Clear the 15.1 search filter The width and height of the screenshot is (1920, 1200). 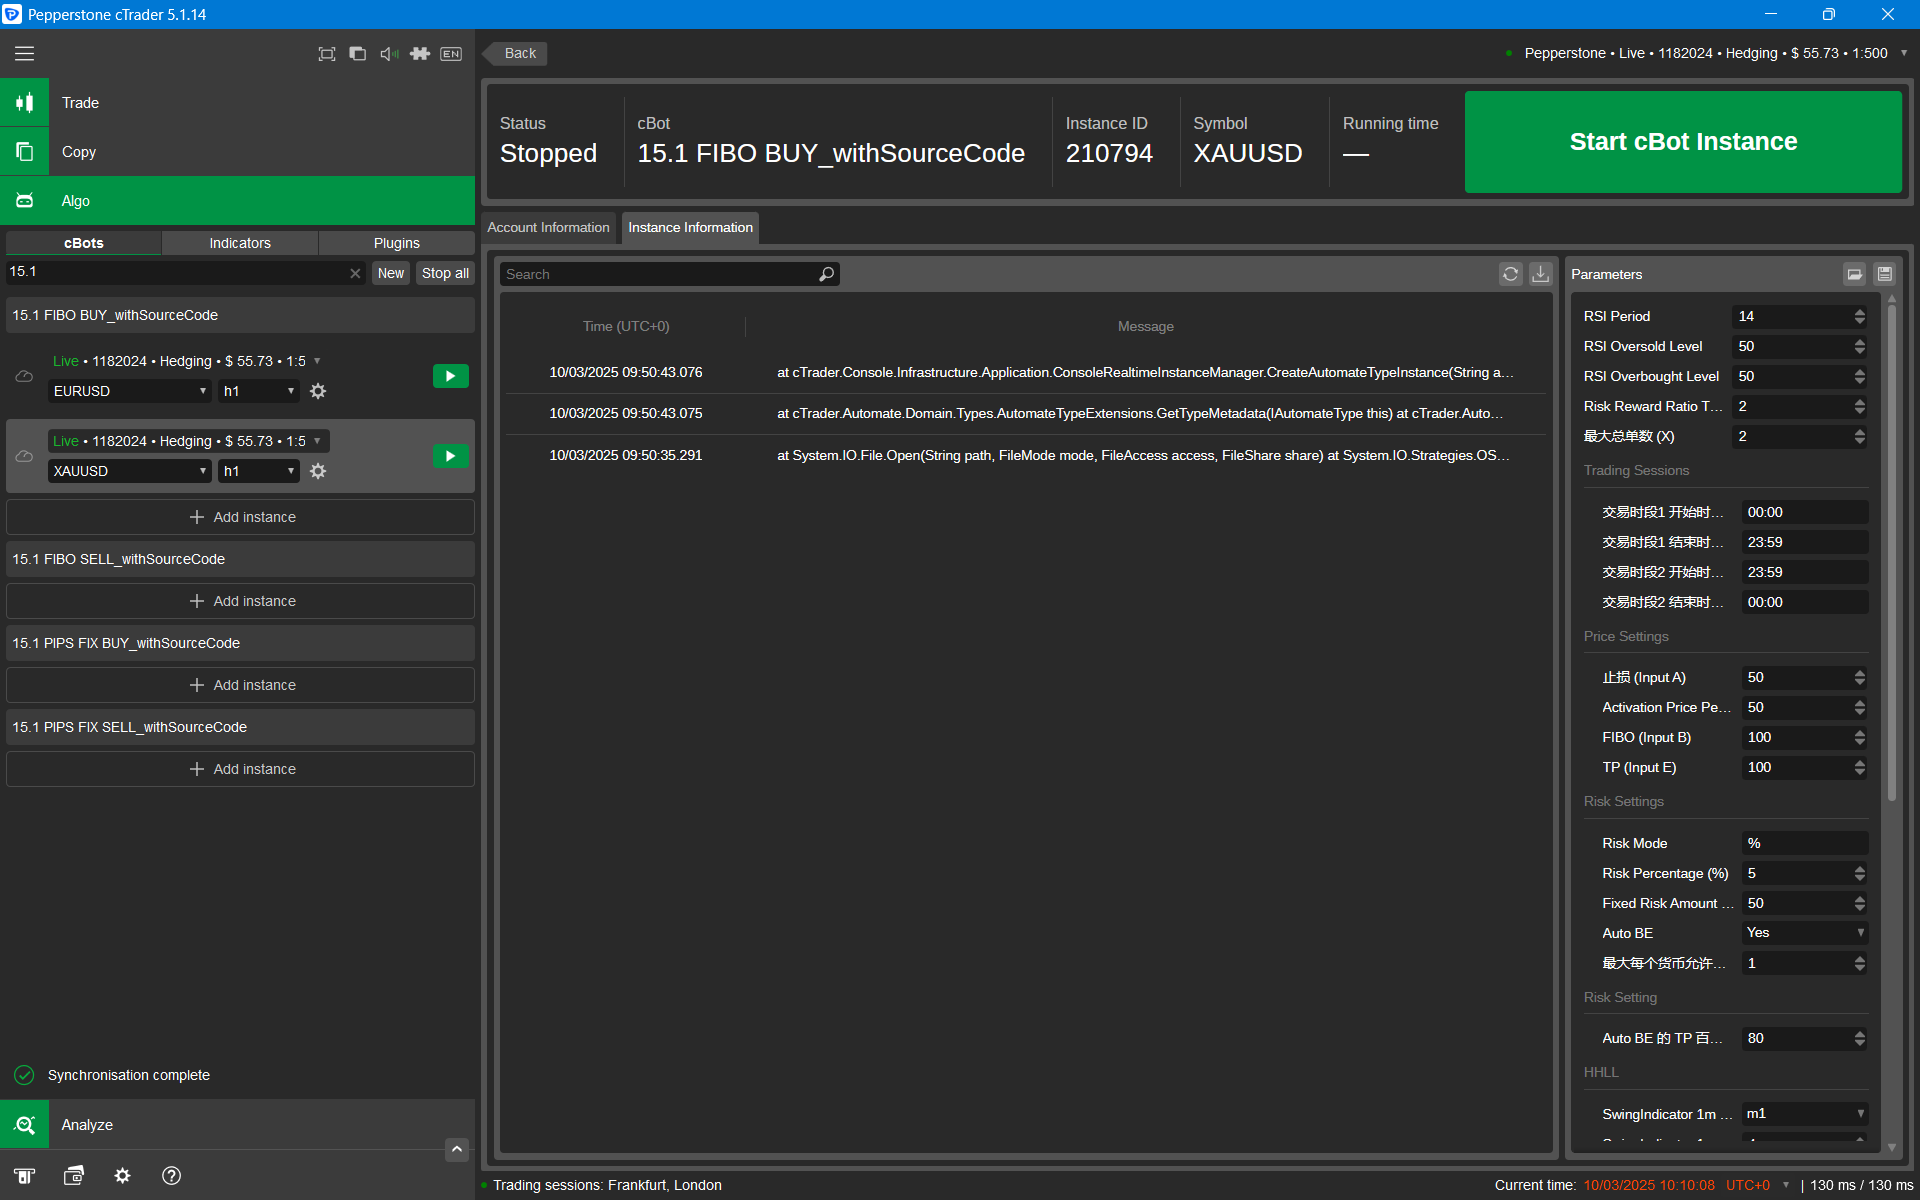pyautogui.click(x=355, y=273)
